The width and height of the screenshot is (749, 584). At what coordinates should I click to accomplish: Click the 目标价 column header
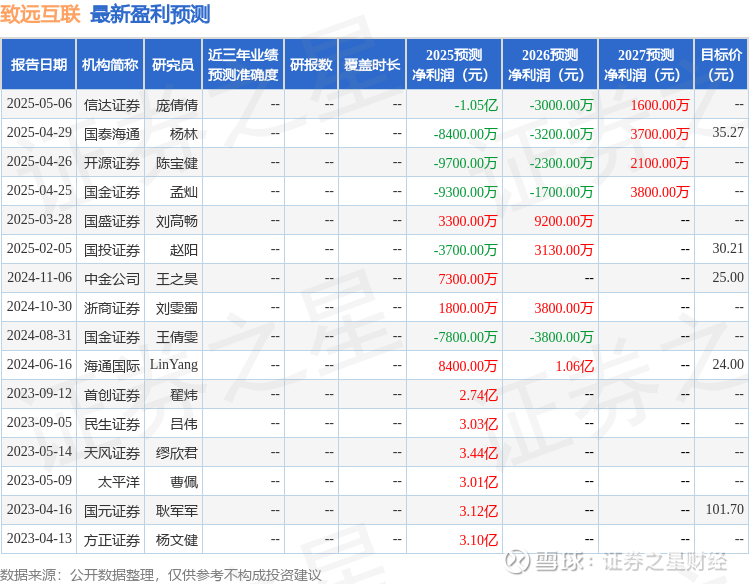[x=721, y=64]
